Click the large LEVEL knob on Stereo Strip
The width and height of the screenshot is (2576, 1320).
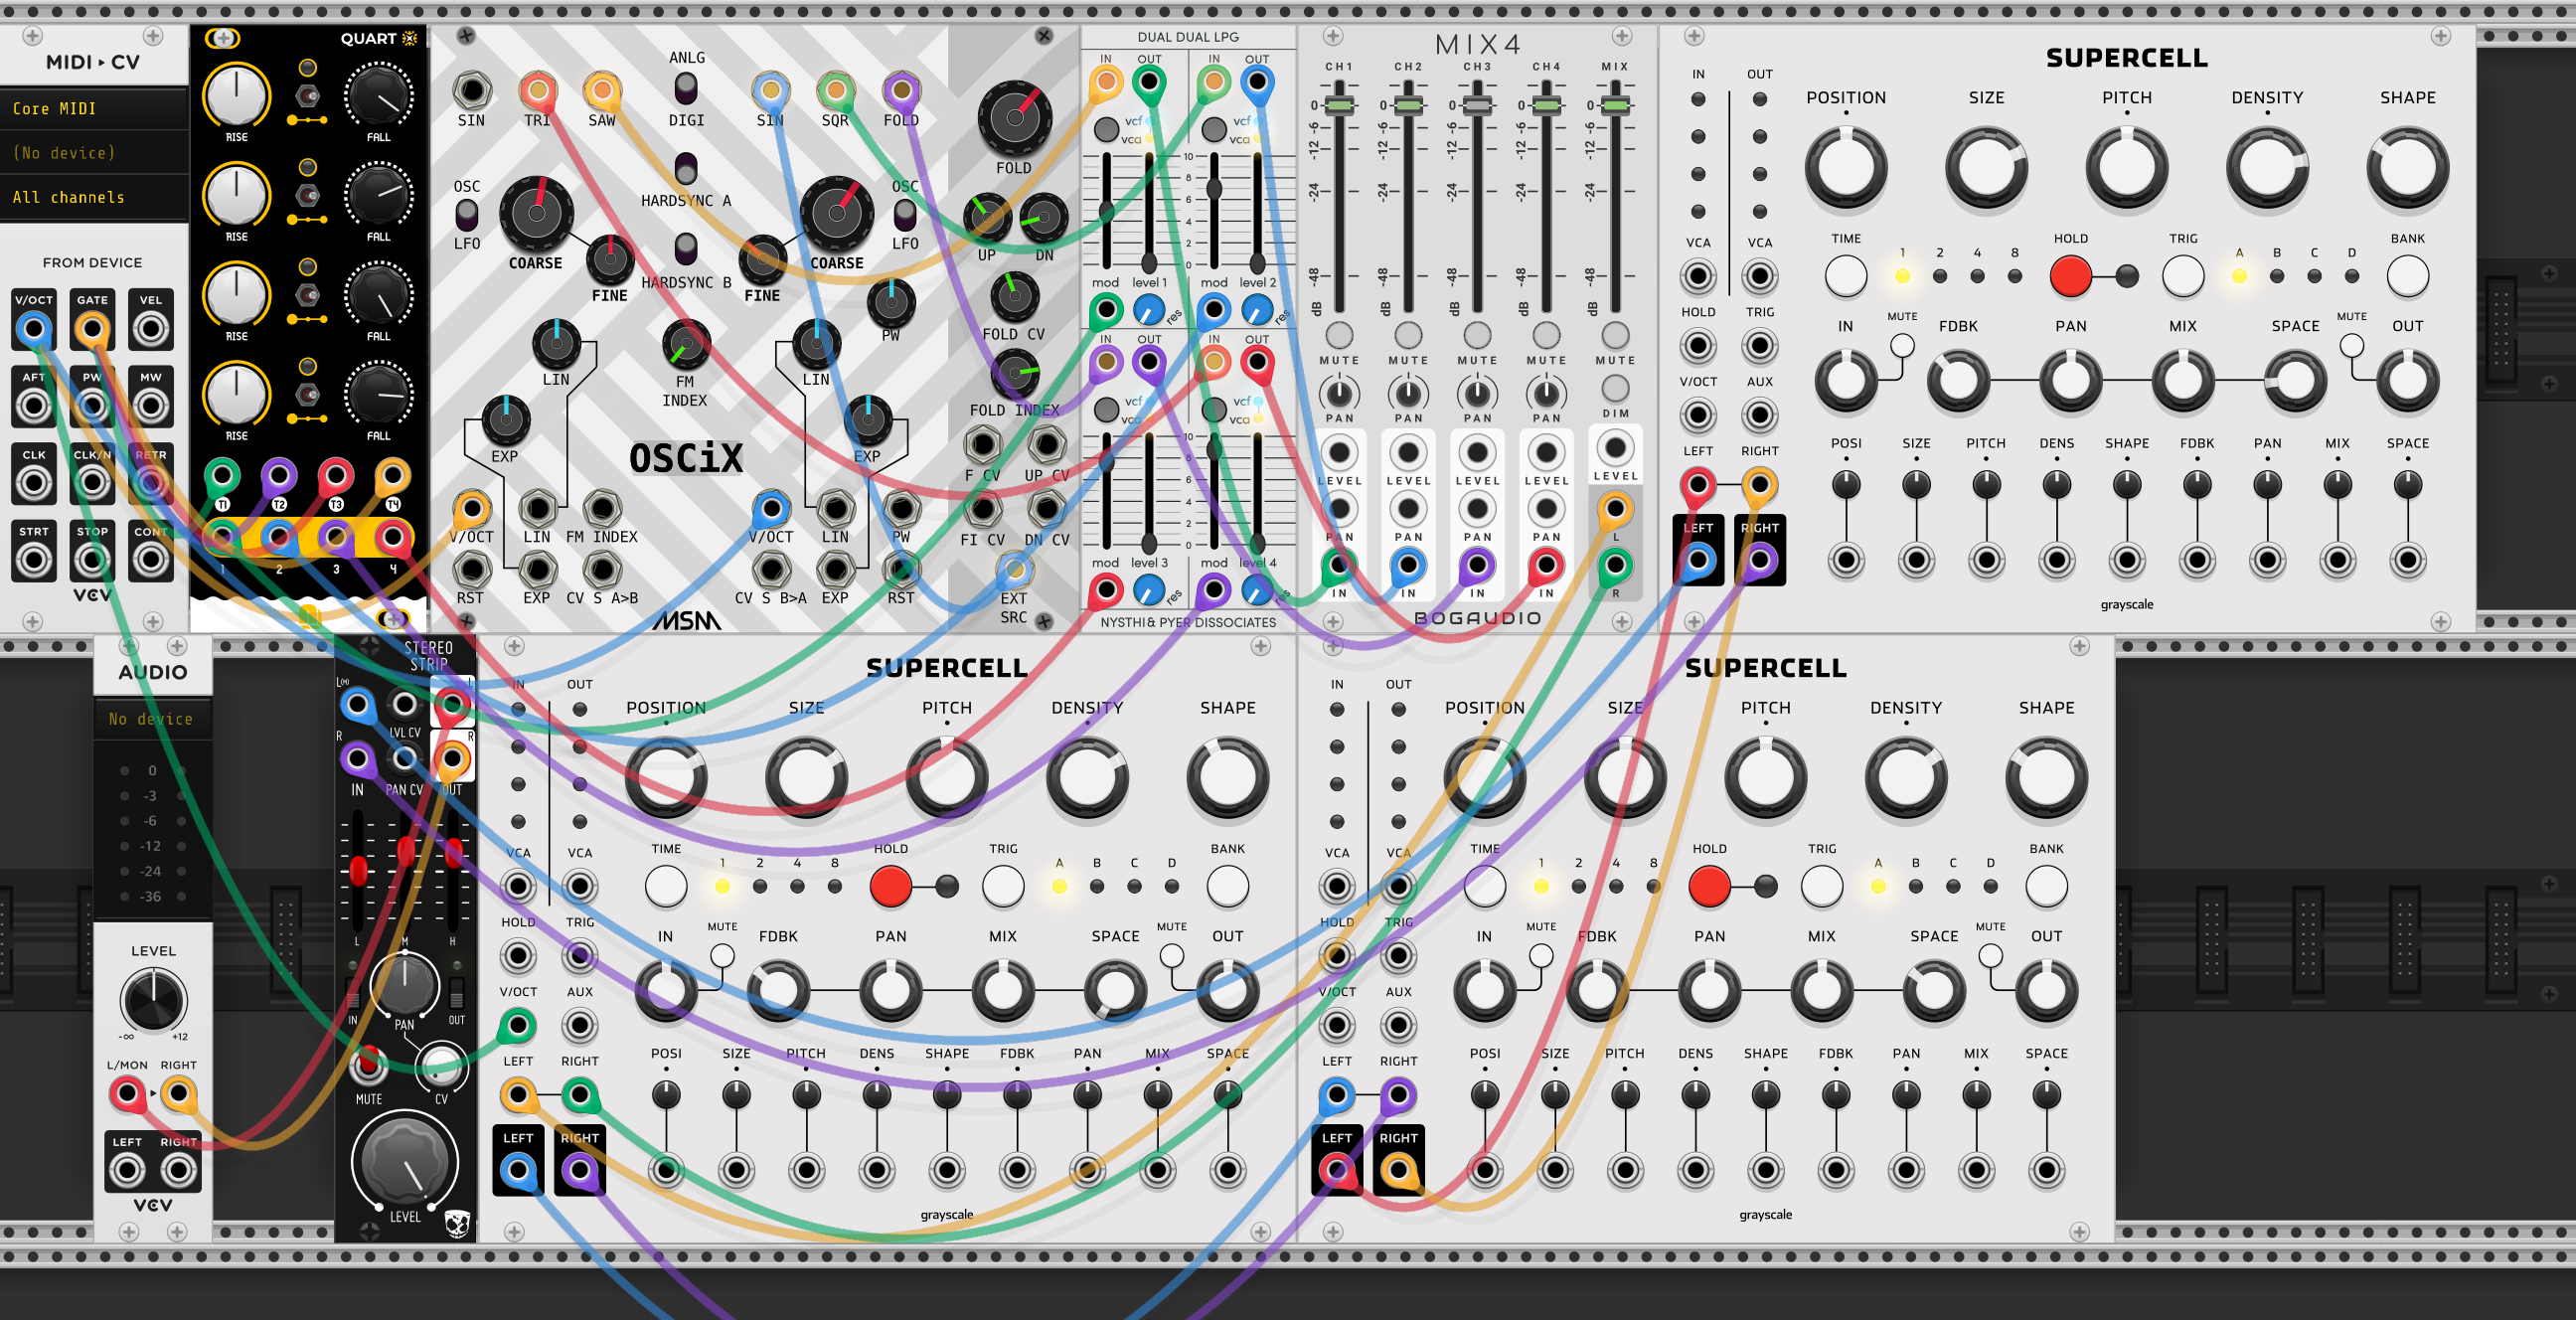pyautogui.click(x=405, y=1163)
